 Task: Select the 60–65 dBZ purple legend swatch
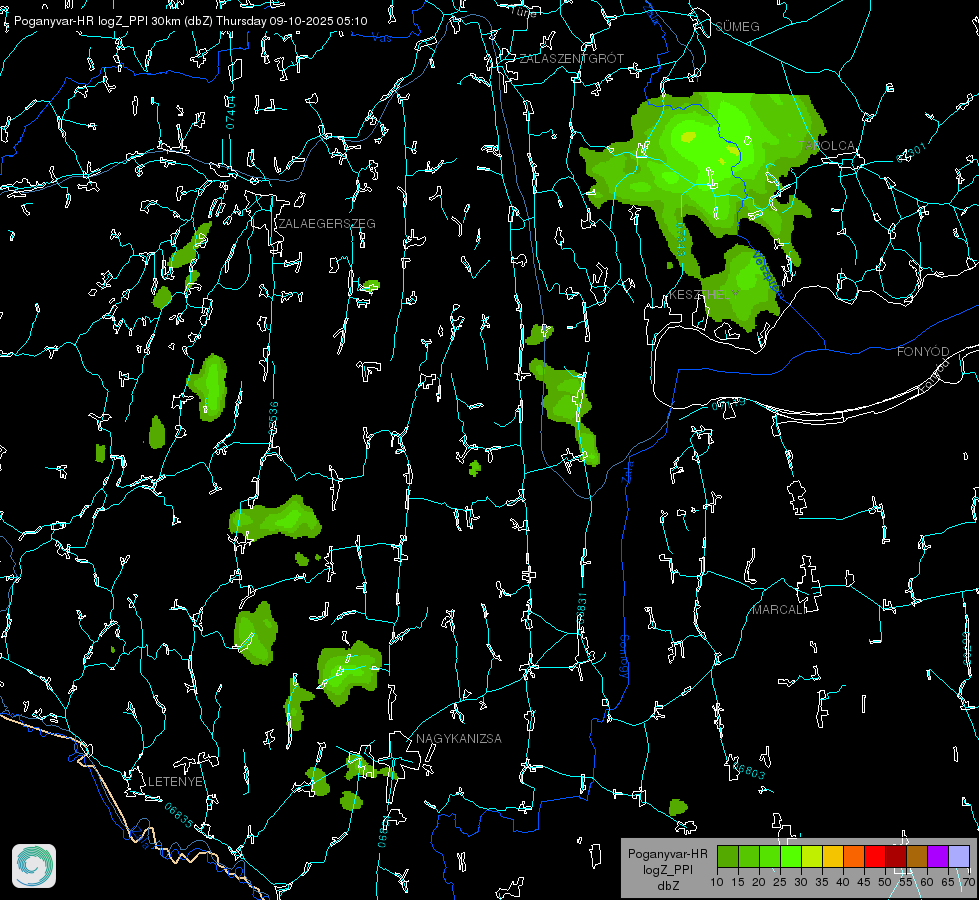pos(938,856)
